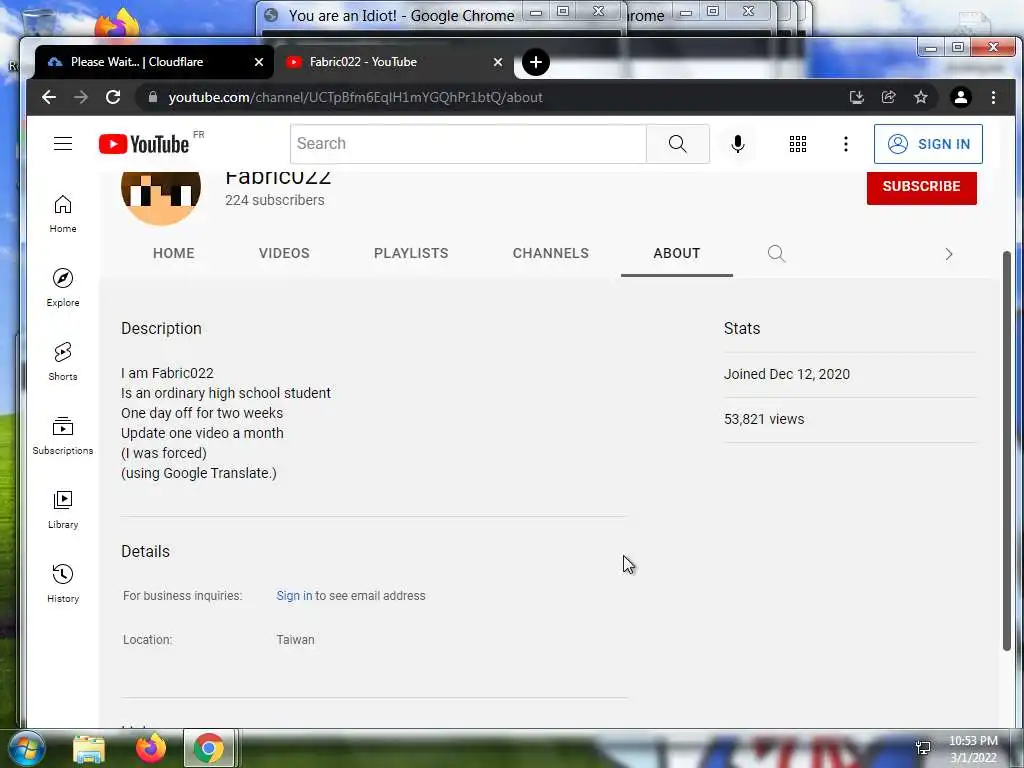
Task: Click the padlock site info icon
Action: [153, 97]
